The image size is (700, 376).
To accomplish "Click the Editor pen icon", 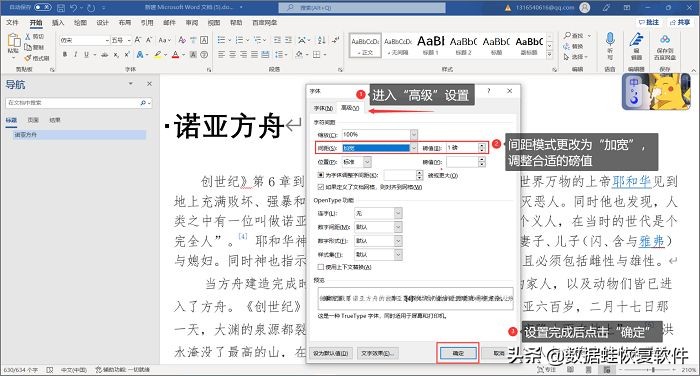I will tap(636, 39).
